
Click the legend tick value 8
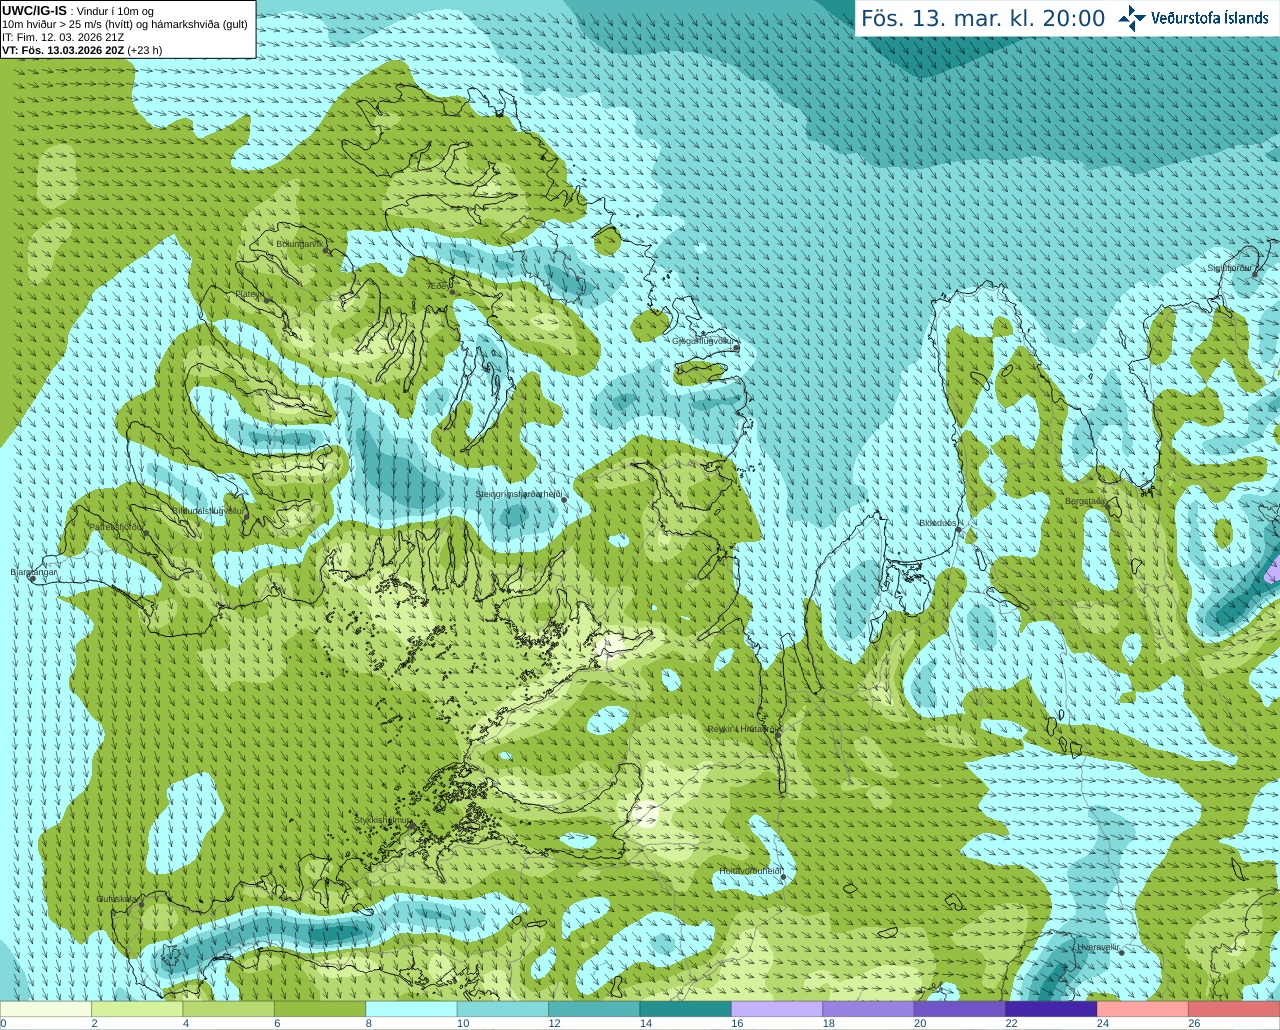coord(368,1023)
